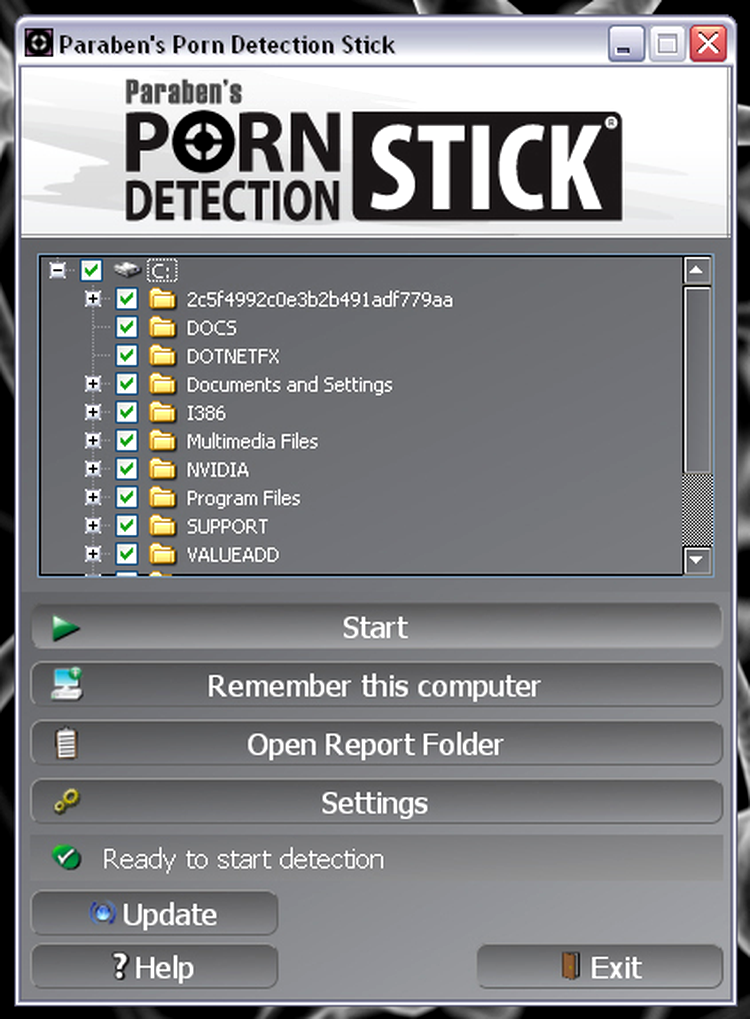Toggle the NVIDIA folder checkbox
750x1019 pixels.
tap(127, 469)
